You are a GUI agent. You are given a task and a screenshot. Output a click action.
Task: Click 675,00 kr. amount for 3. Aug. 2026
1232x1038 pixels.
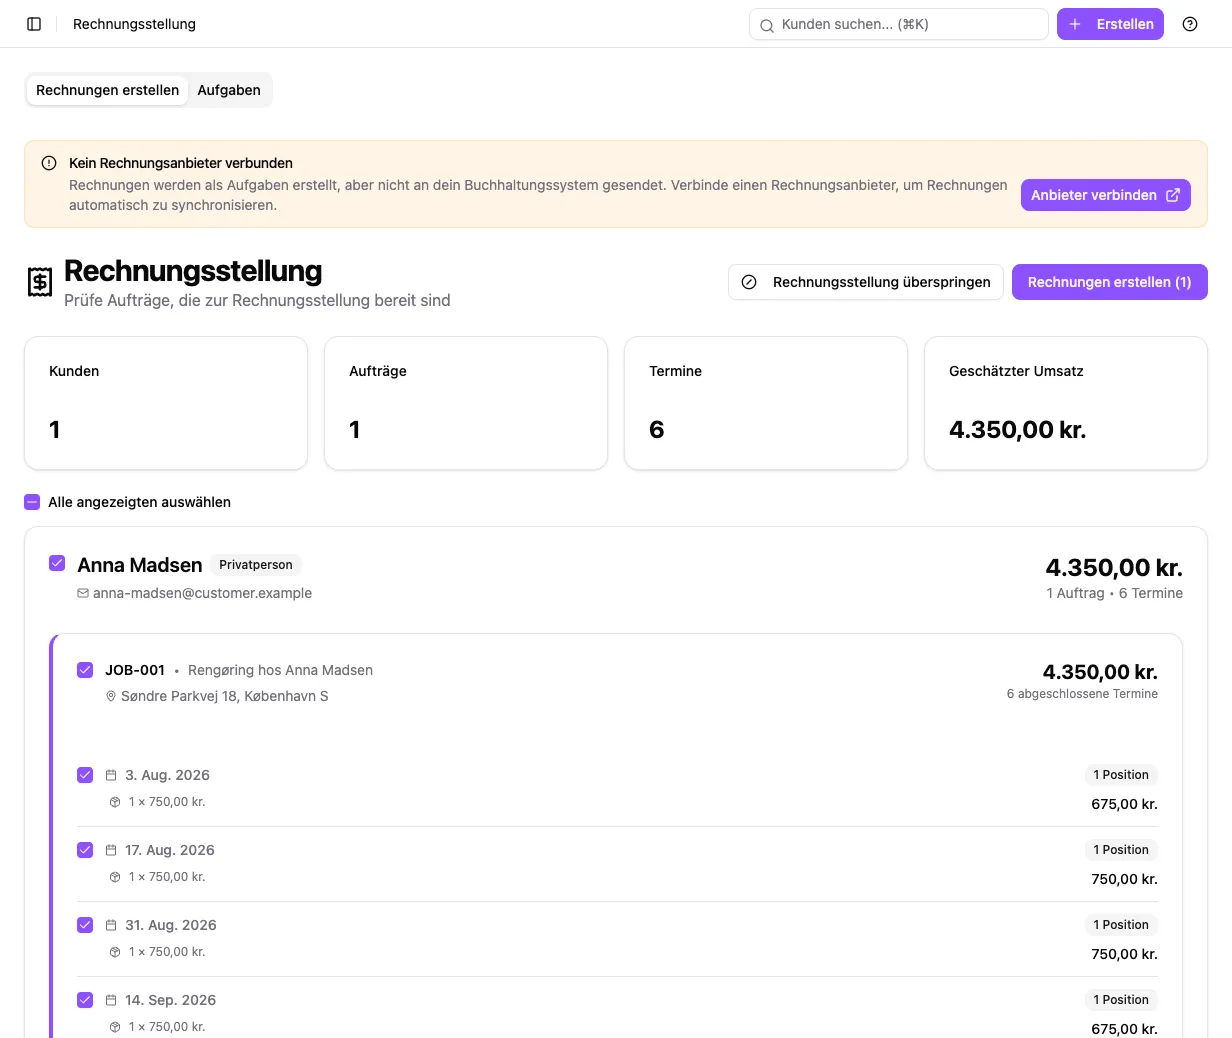(1124, 804)
